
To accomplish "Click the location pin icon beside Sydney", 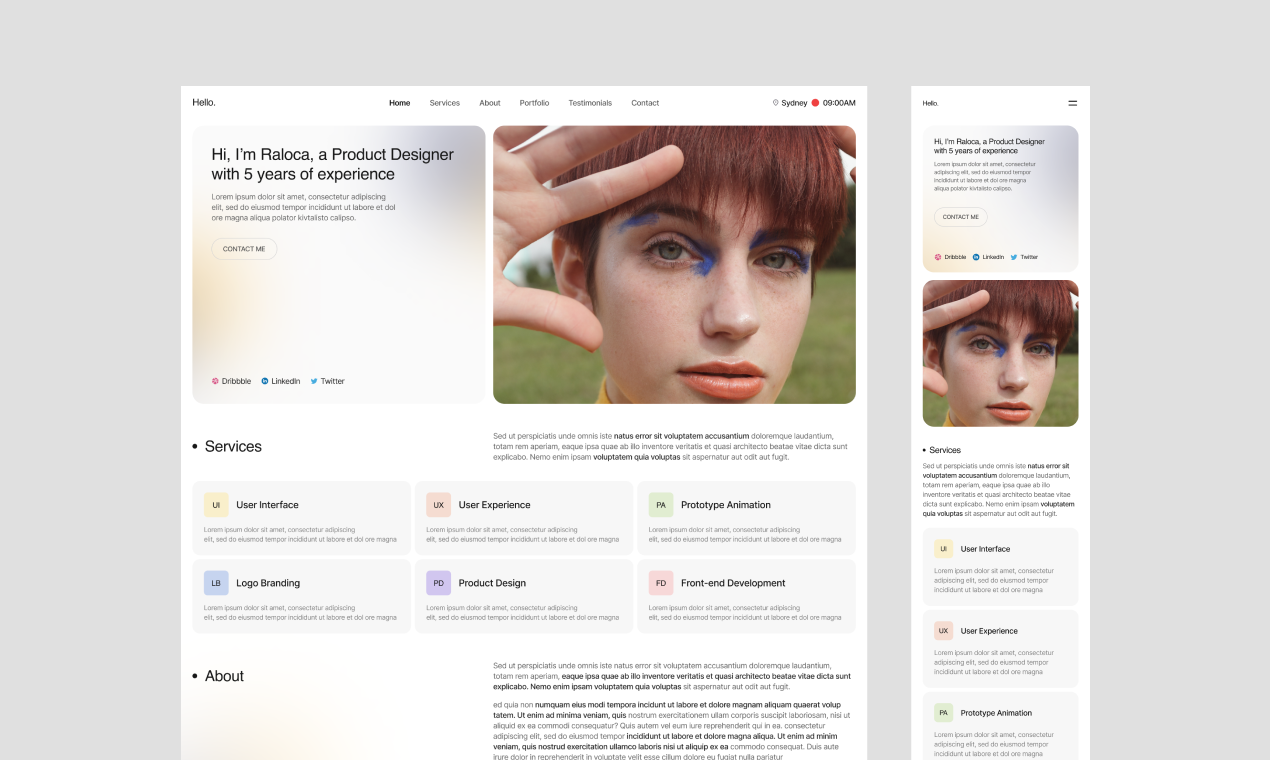I will tap(775, 103).
